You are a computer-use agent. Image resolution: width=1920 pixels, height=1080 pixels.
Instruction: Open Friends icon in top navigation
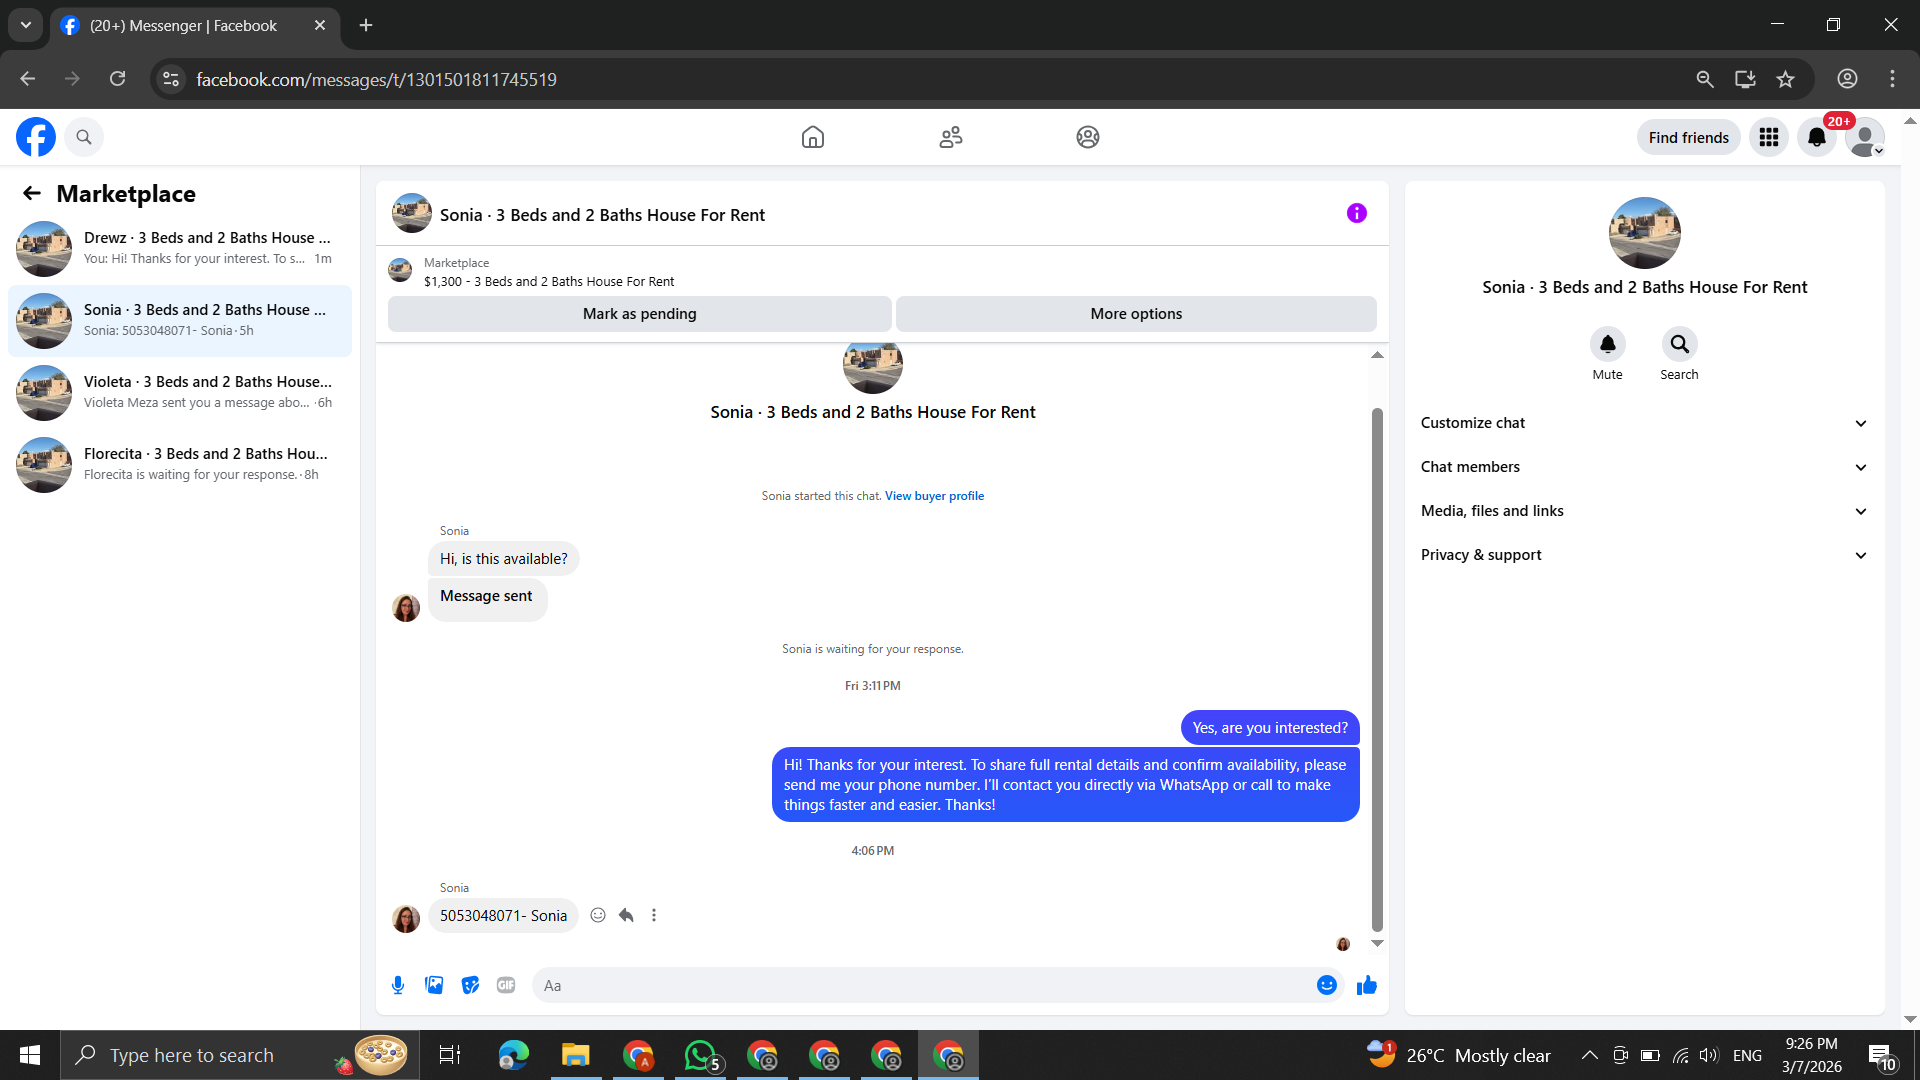[x=951, y=137]
